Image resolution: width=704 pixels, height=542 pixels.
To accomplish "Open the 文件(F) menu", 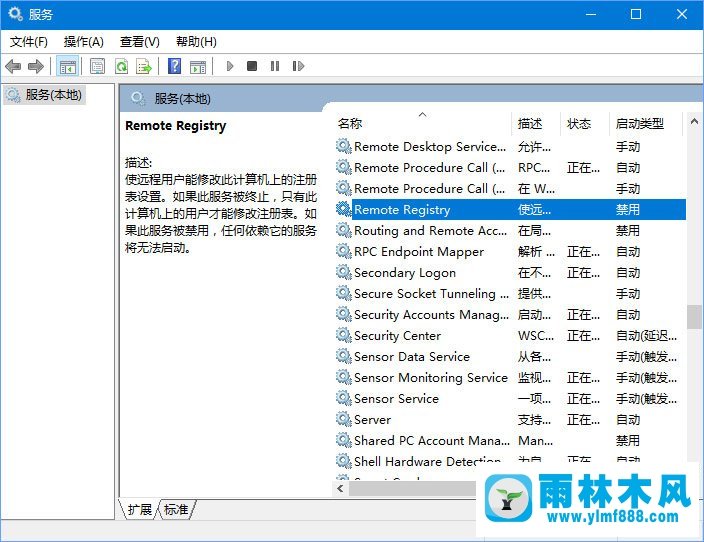I will coord(29,42).
